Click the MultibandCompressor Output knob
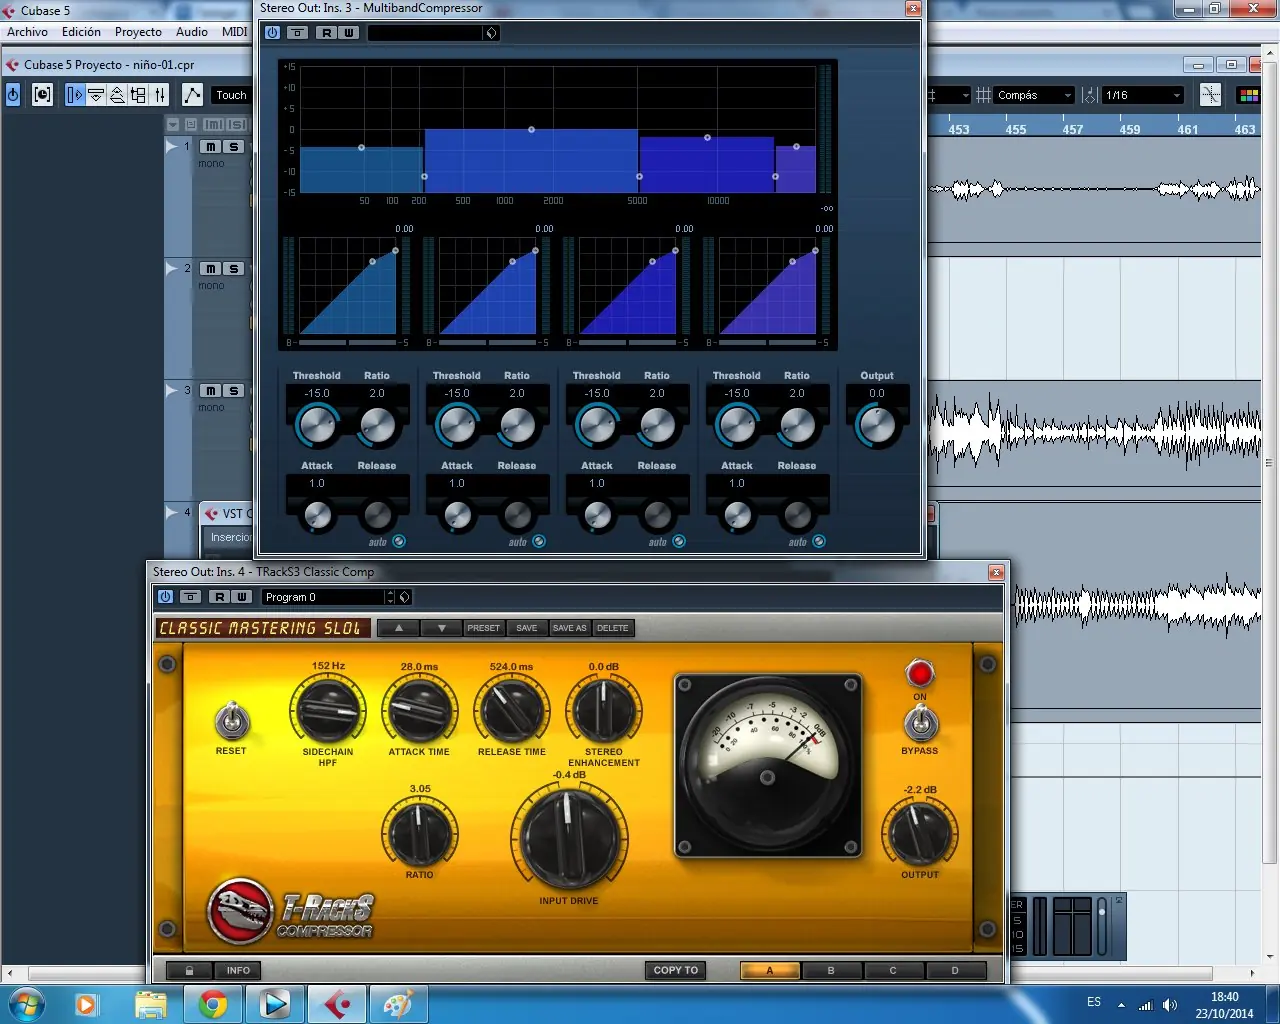 (877, 426)
